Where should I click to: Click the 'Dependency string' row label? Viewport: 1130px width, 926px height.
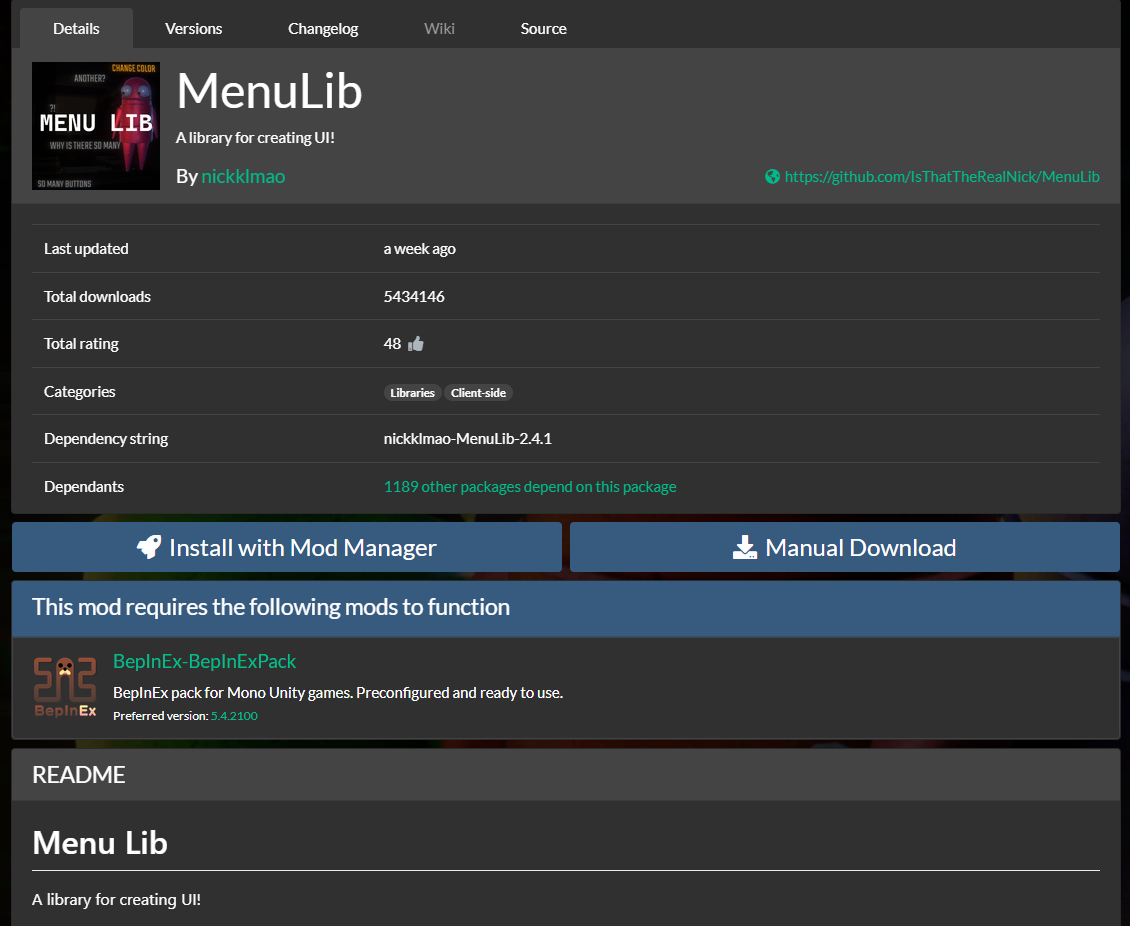(106, 439)
